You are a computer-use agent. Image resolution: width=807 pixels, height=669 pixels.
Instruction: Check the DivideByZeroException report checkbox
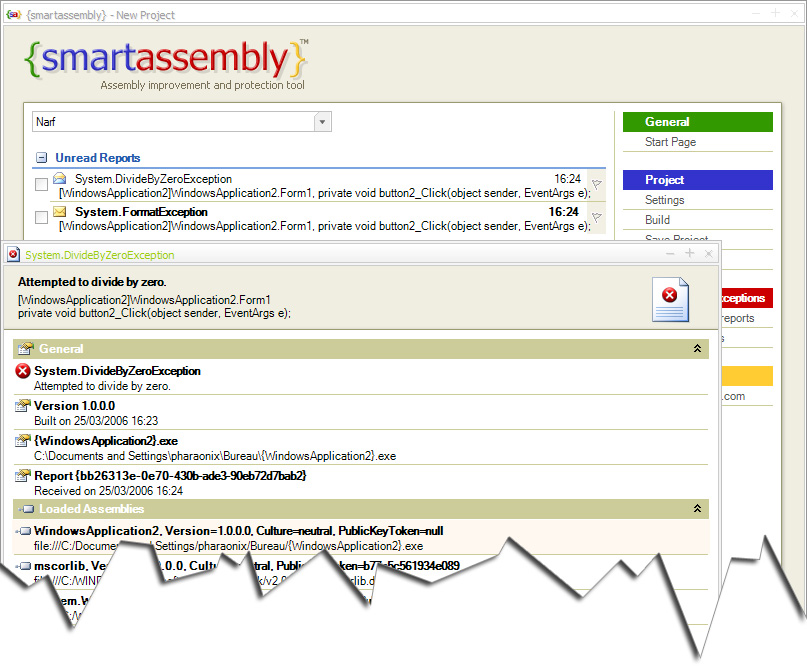pyautogui.click(x=41, y=185)
